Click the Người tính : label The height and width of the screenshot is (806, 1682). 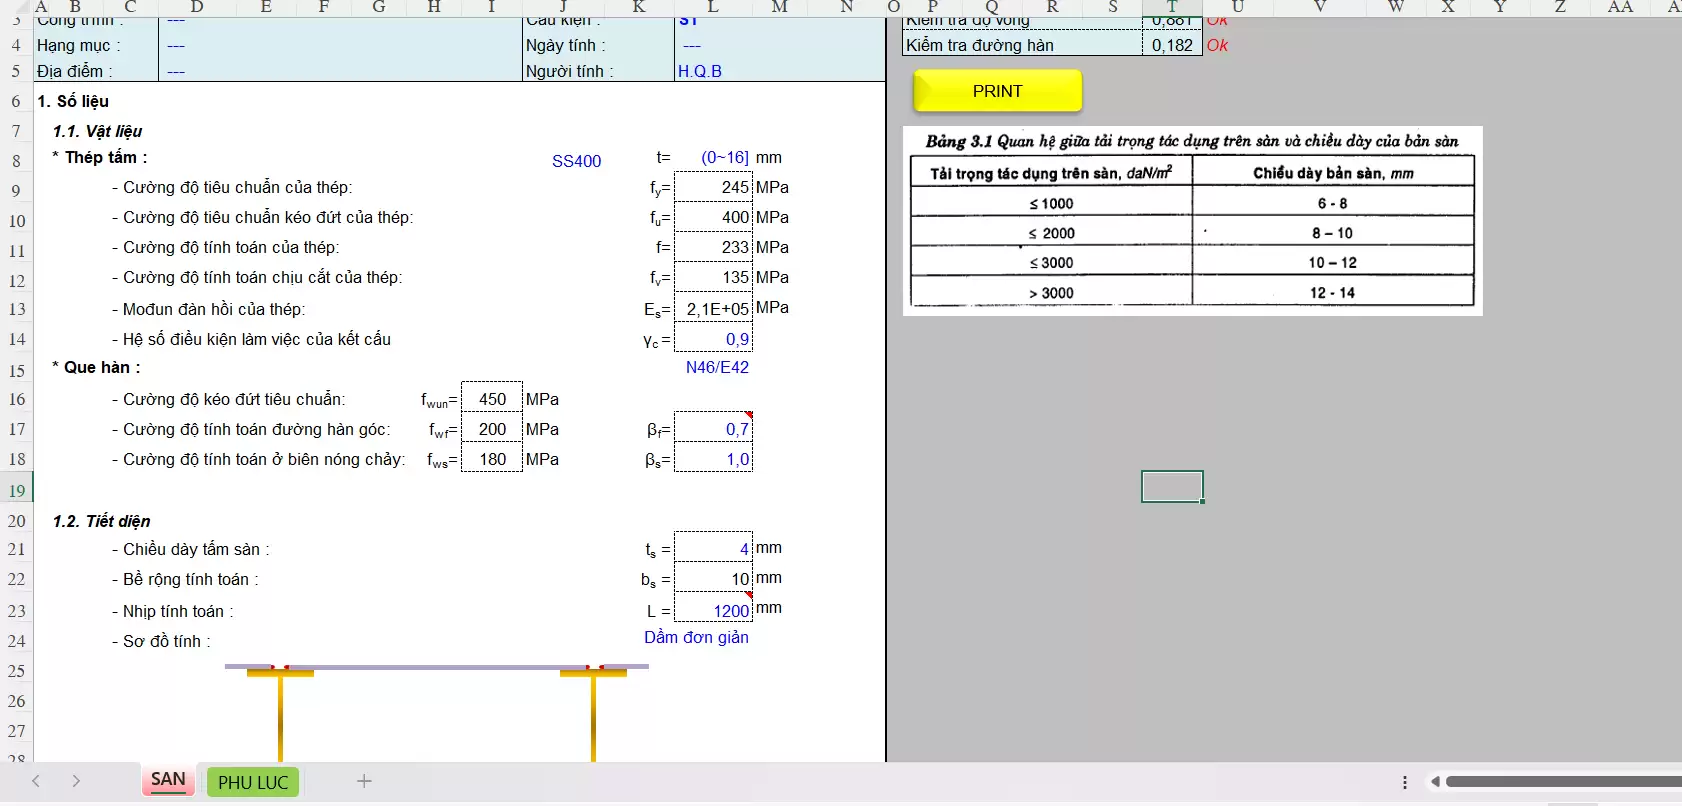pyautogui.click(x=570, y=71)
